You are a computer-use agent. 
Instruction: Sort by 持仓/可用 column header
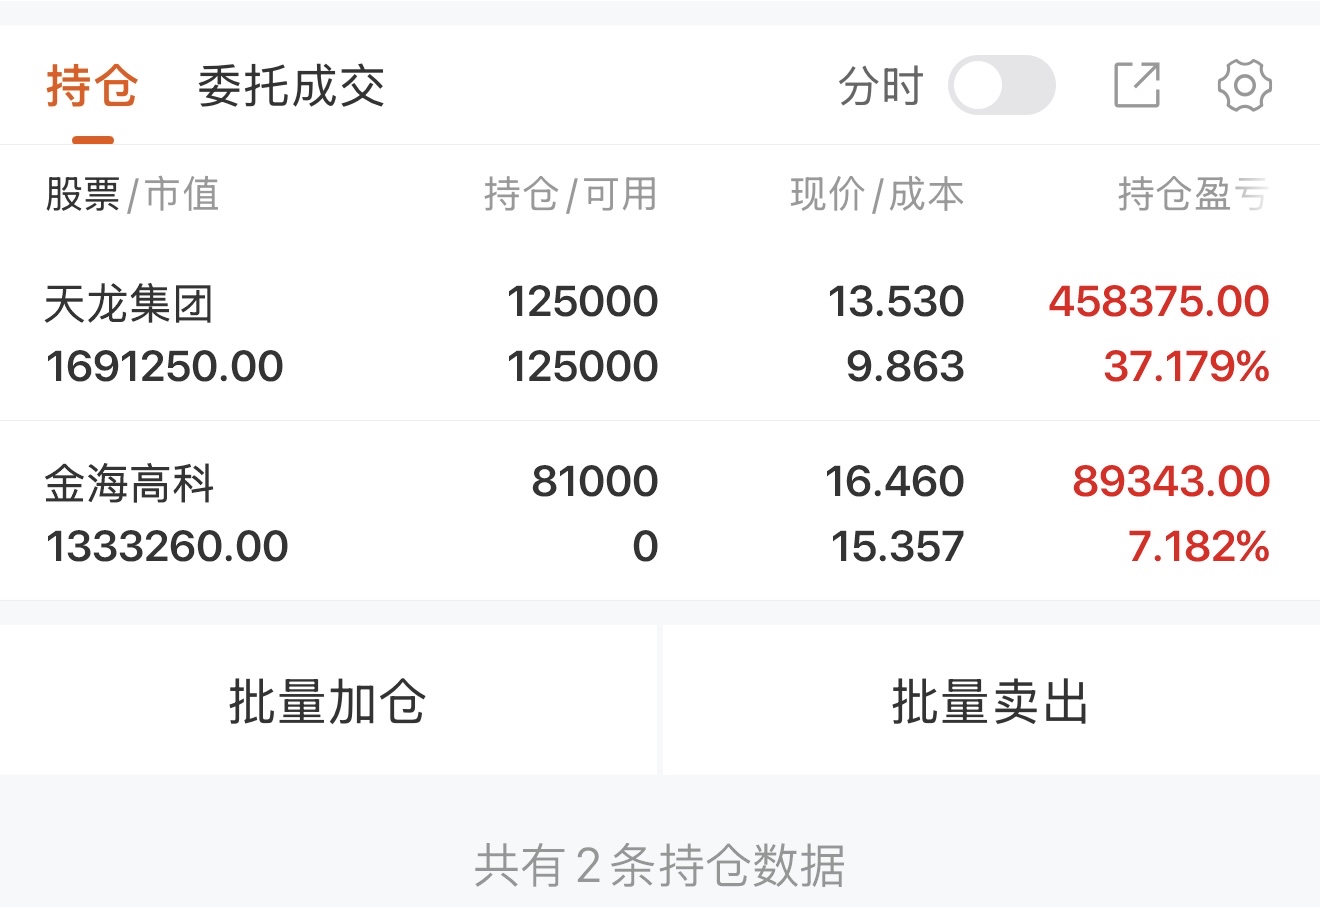570,194
